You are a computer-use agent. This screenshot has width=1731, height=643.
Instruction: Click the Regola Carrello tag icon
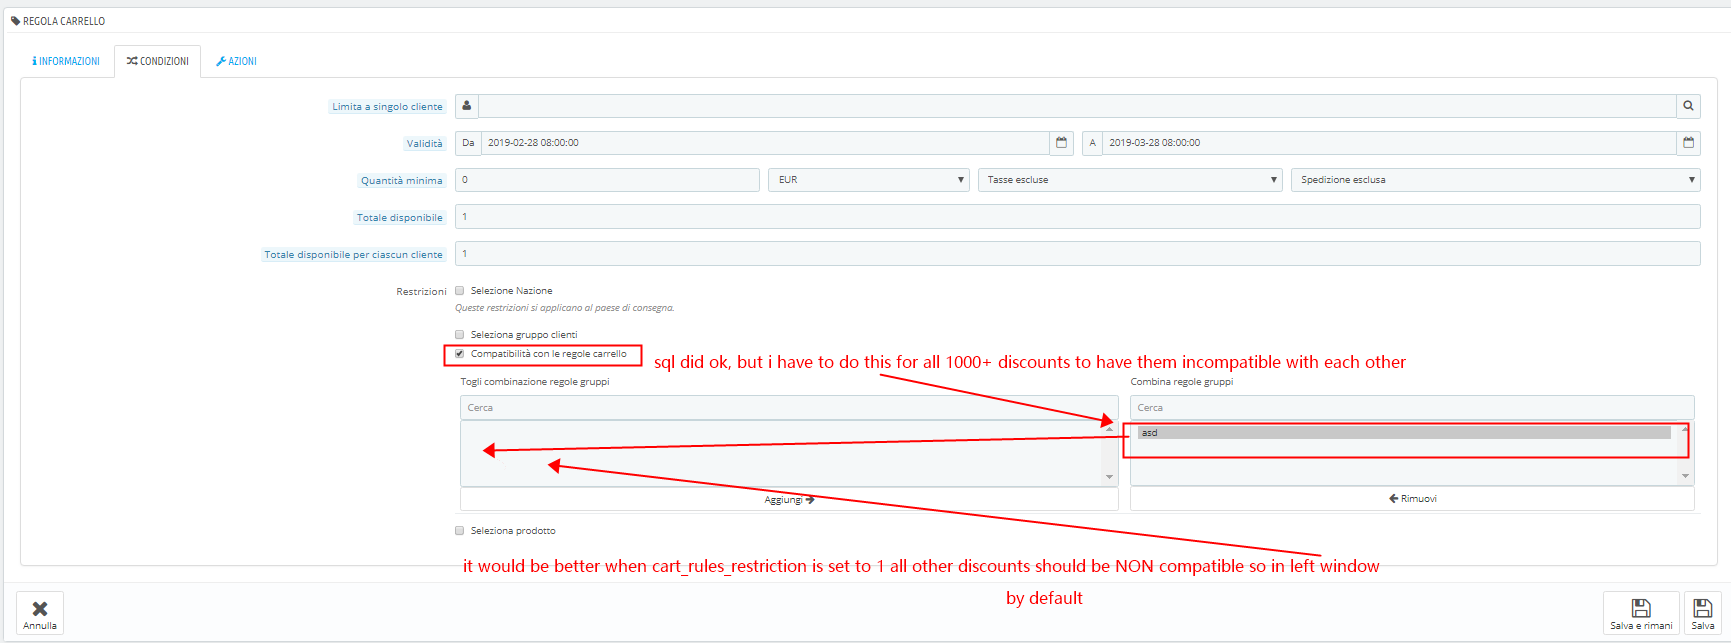(15, 21)
